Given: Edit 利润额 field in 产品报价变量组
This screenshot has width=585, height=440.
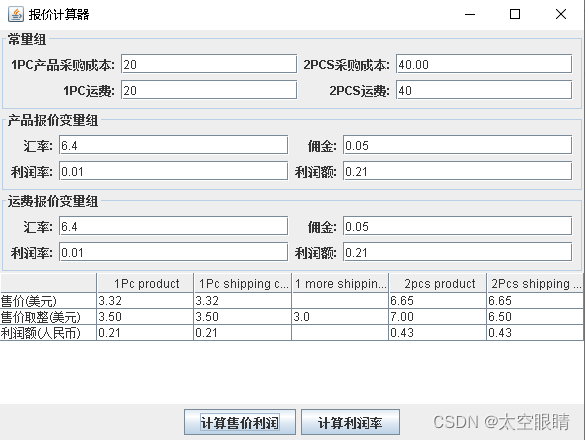Looking at the screenshot, I should click(x=457, y=171).
